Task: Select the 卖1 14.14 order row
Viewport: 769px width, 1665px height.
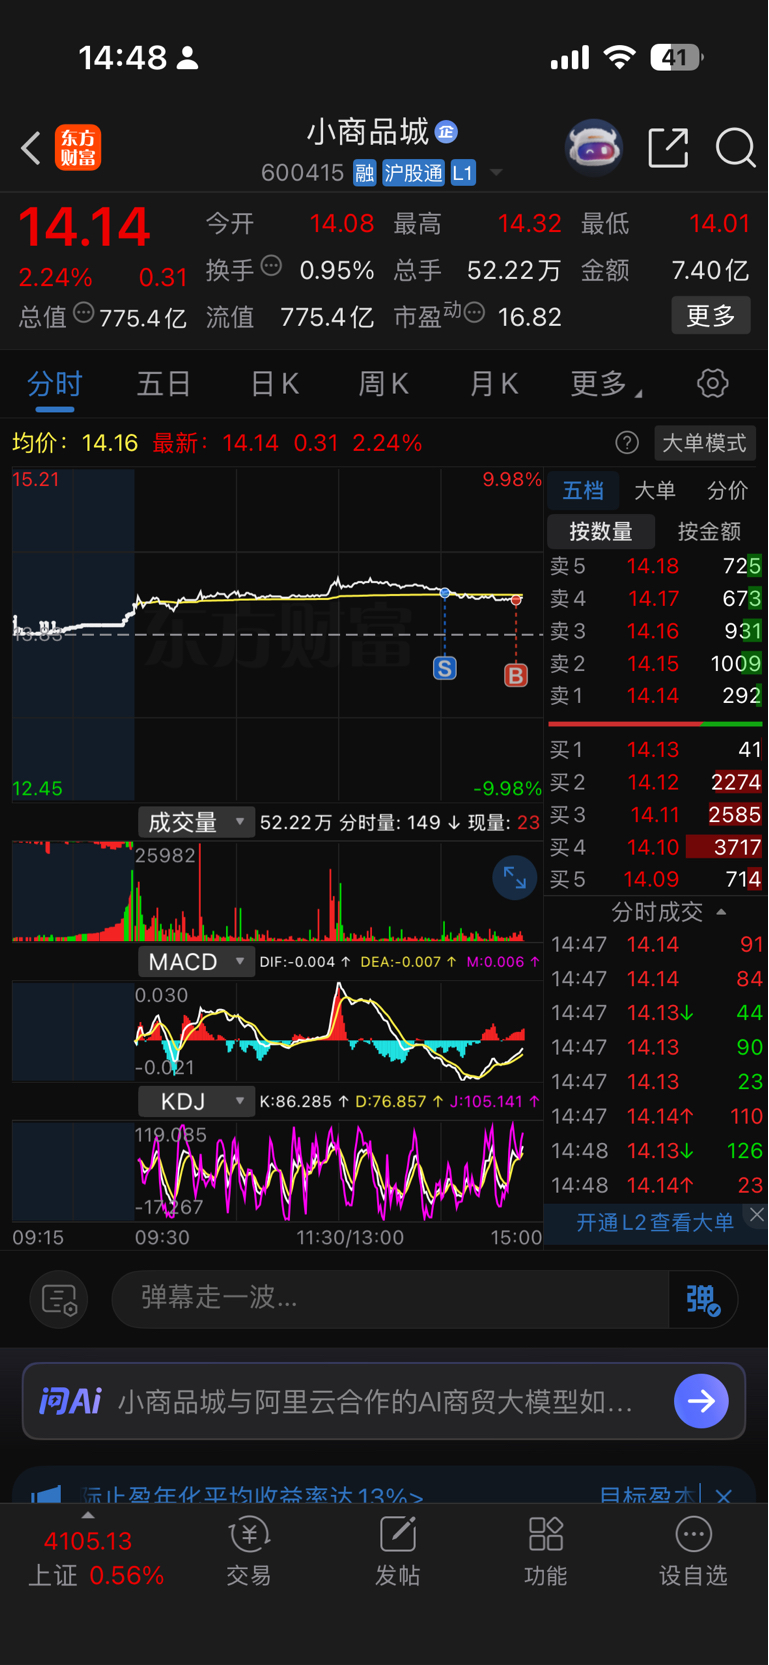Action: coord(655,695)
